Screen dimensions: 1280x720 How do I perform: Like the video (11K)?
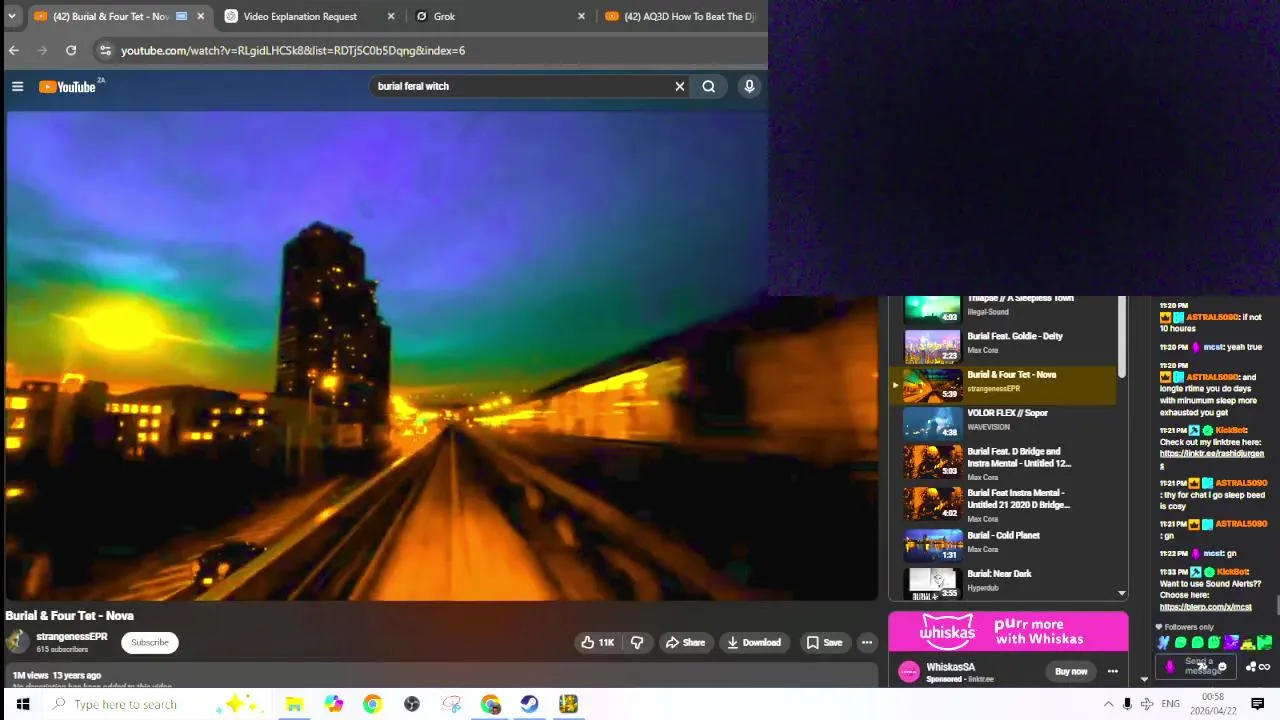point(598,643)
